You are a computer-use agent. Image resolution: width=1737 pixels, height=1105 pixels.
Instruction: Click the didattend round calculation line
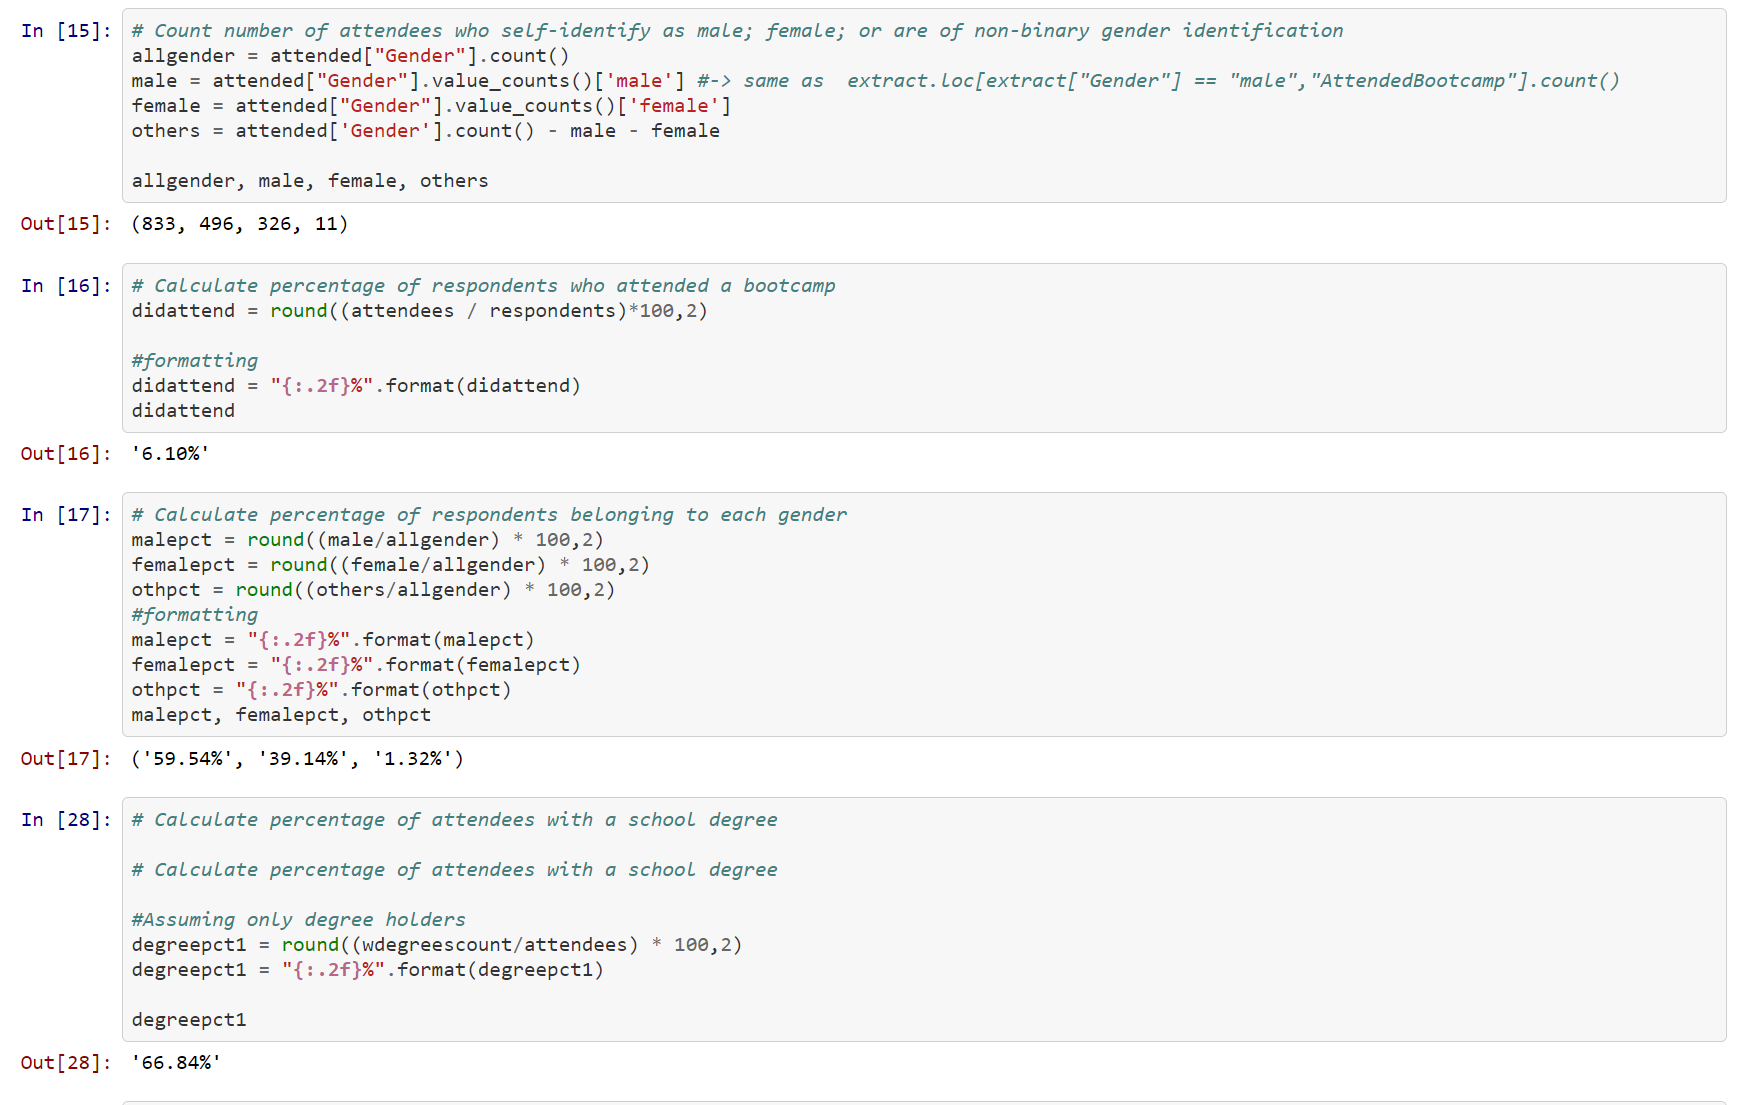point(418,310)
